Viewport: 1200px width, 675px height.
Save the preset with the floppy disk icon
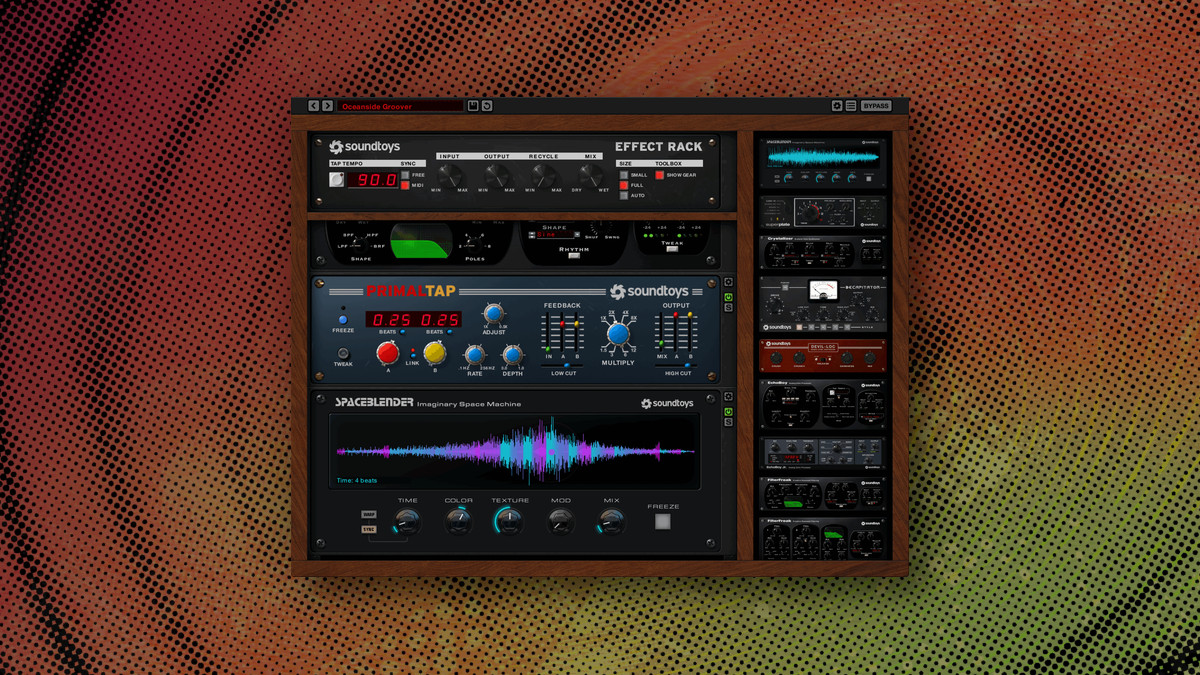473,106
